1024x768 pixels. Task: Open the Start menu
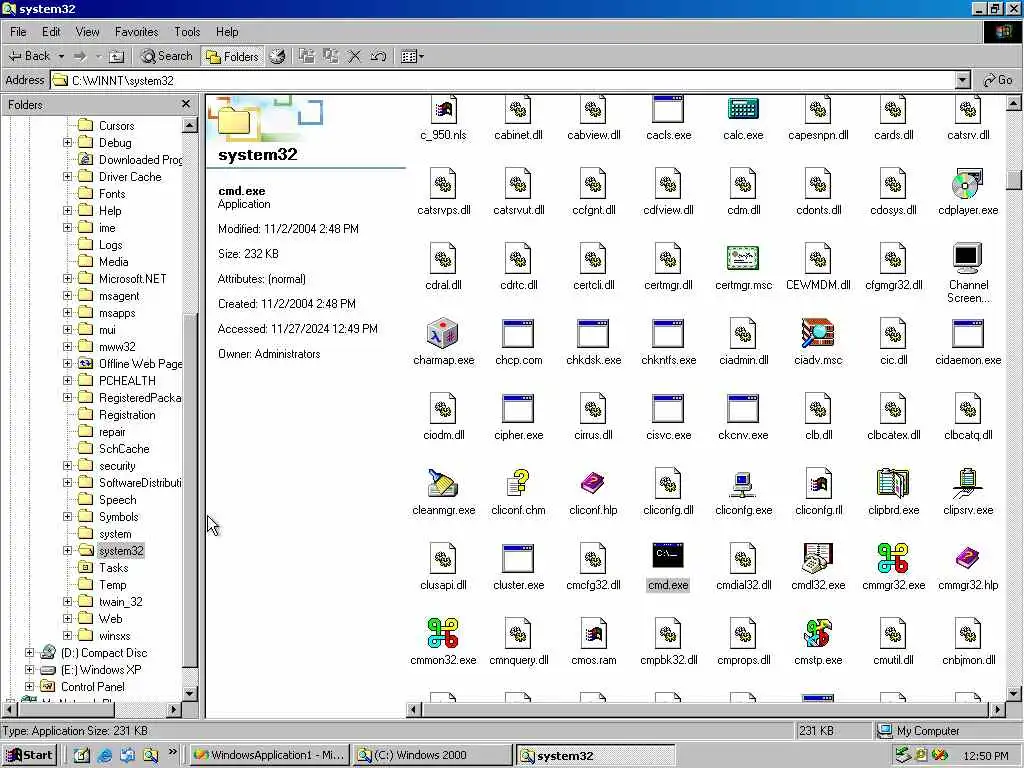[x=29, y=755]
